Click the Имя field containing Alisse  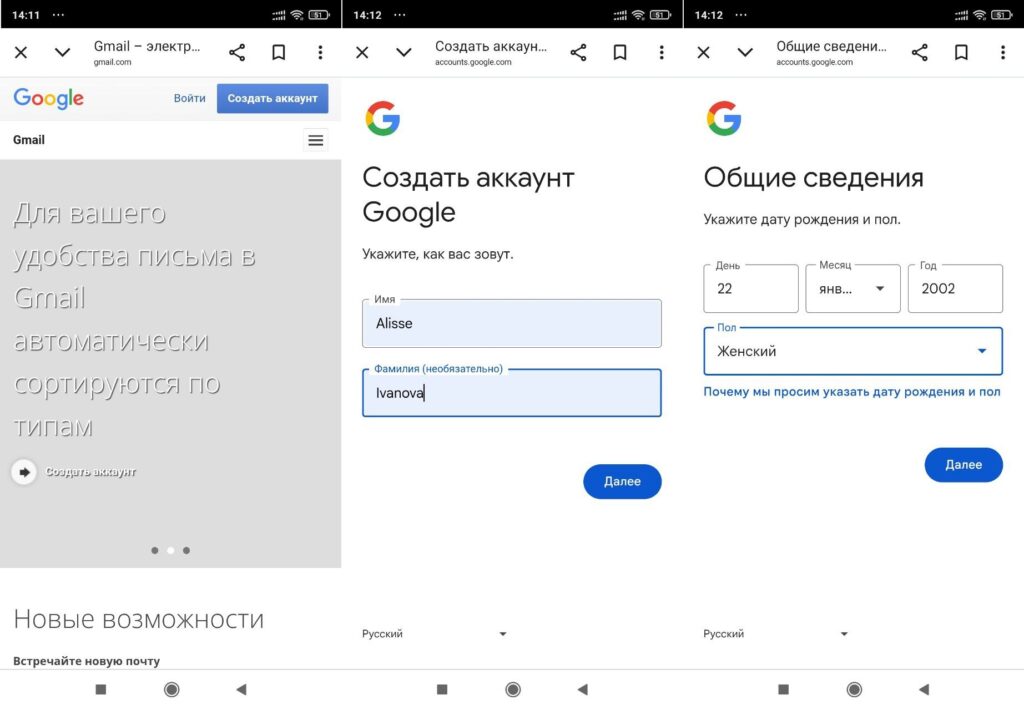tap(511, 323)
